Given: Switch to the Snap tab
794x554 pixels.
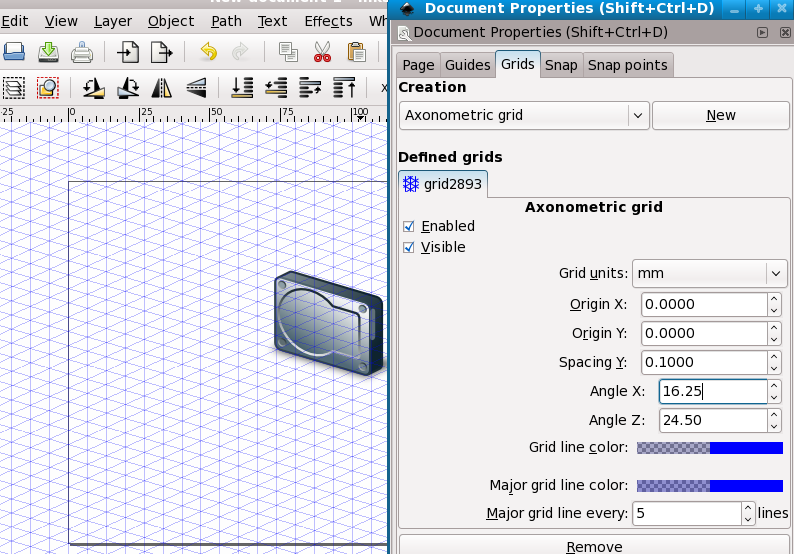Looking at the screenshot, I should [561, 65].
